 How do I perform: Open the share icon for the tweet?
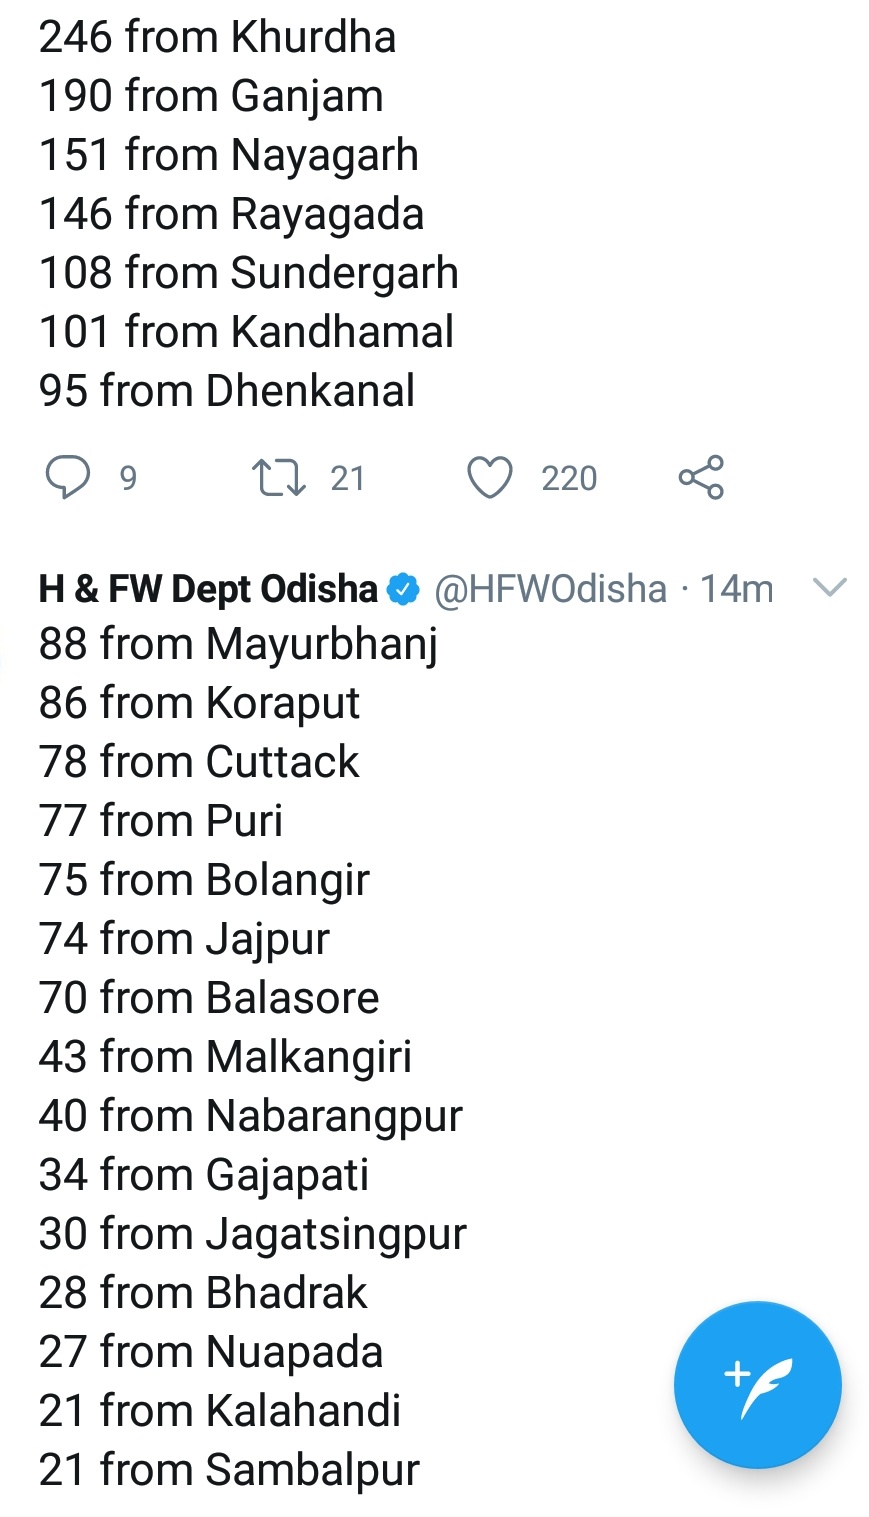tap(701, 478)
